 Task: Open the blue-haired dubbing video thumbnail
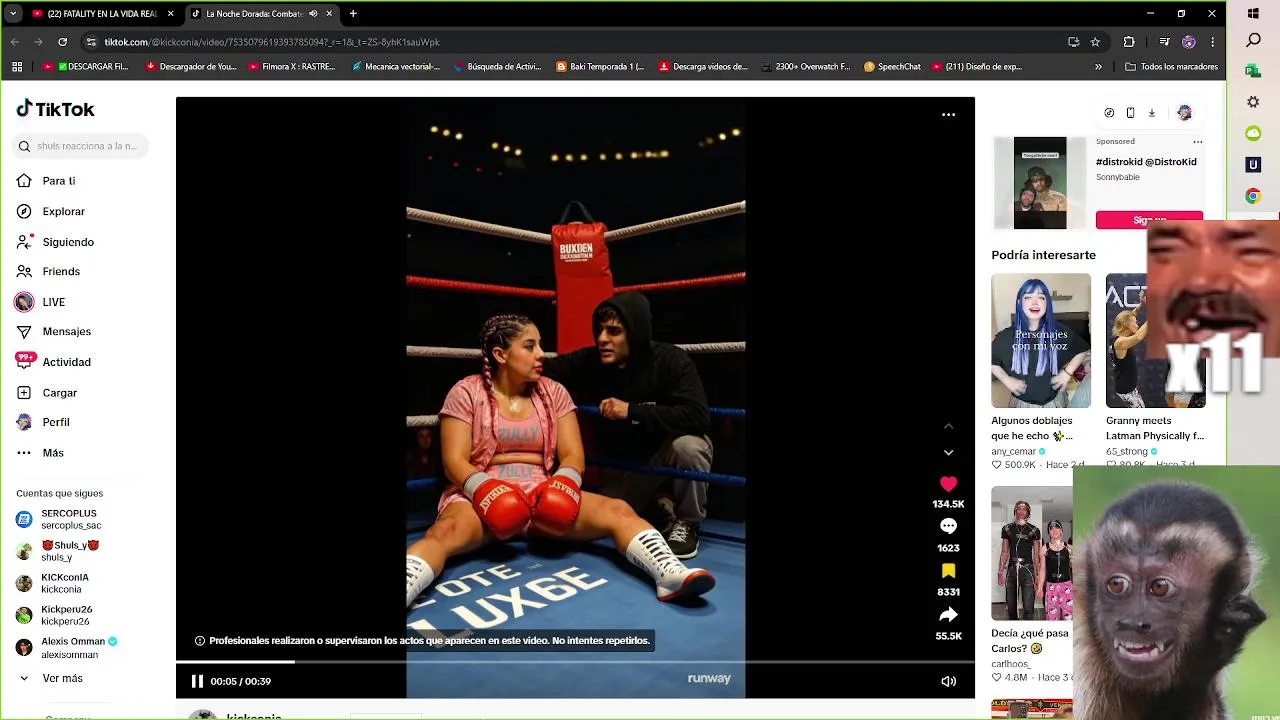pos(1041,341)
